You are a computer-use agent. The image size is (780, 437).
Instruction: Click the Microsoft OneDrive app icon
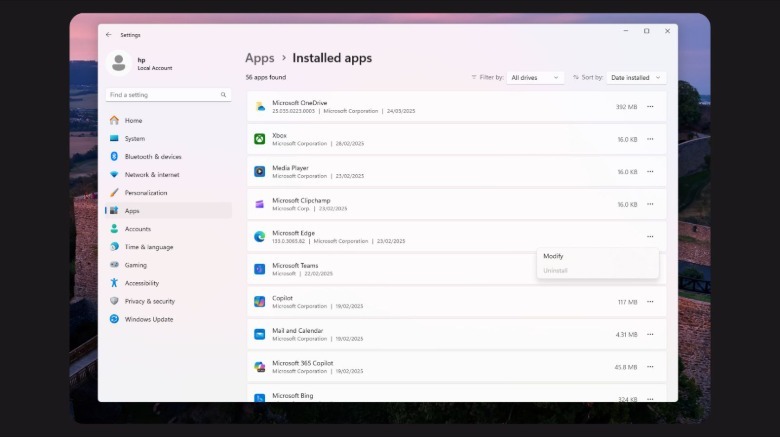tap(260, 106)
